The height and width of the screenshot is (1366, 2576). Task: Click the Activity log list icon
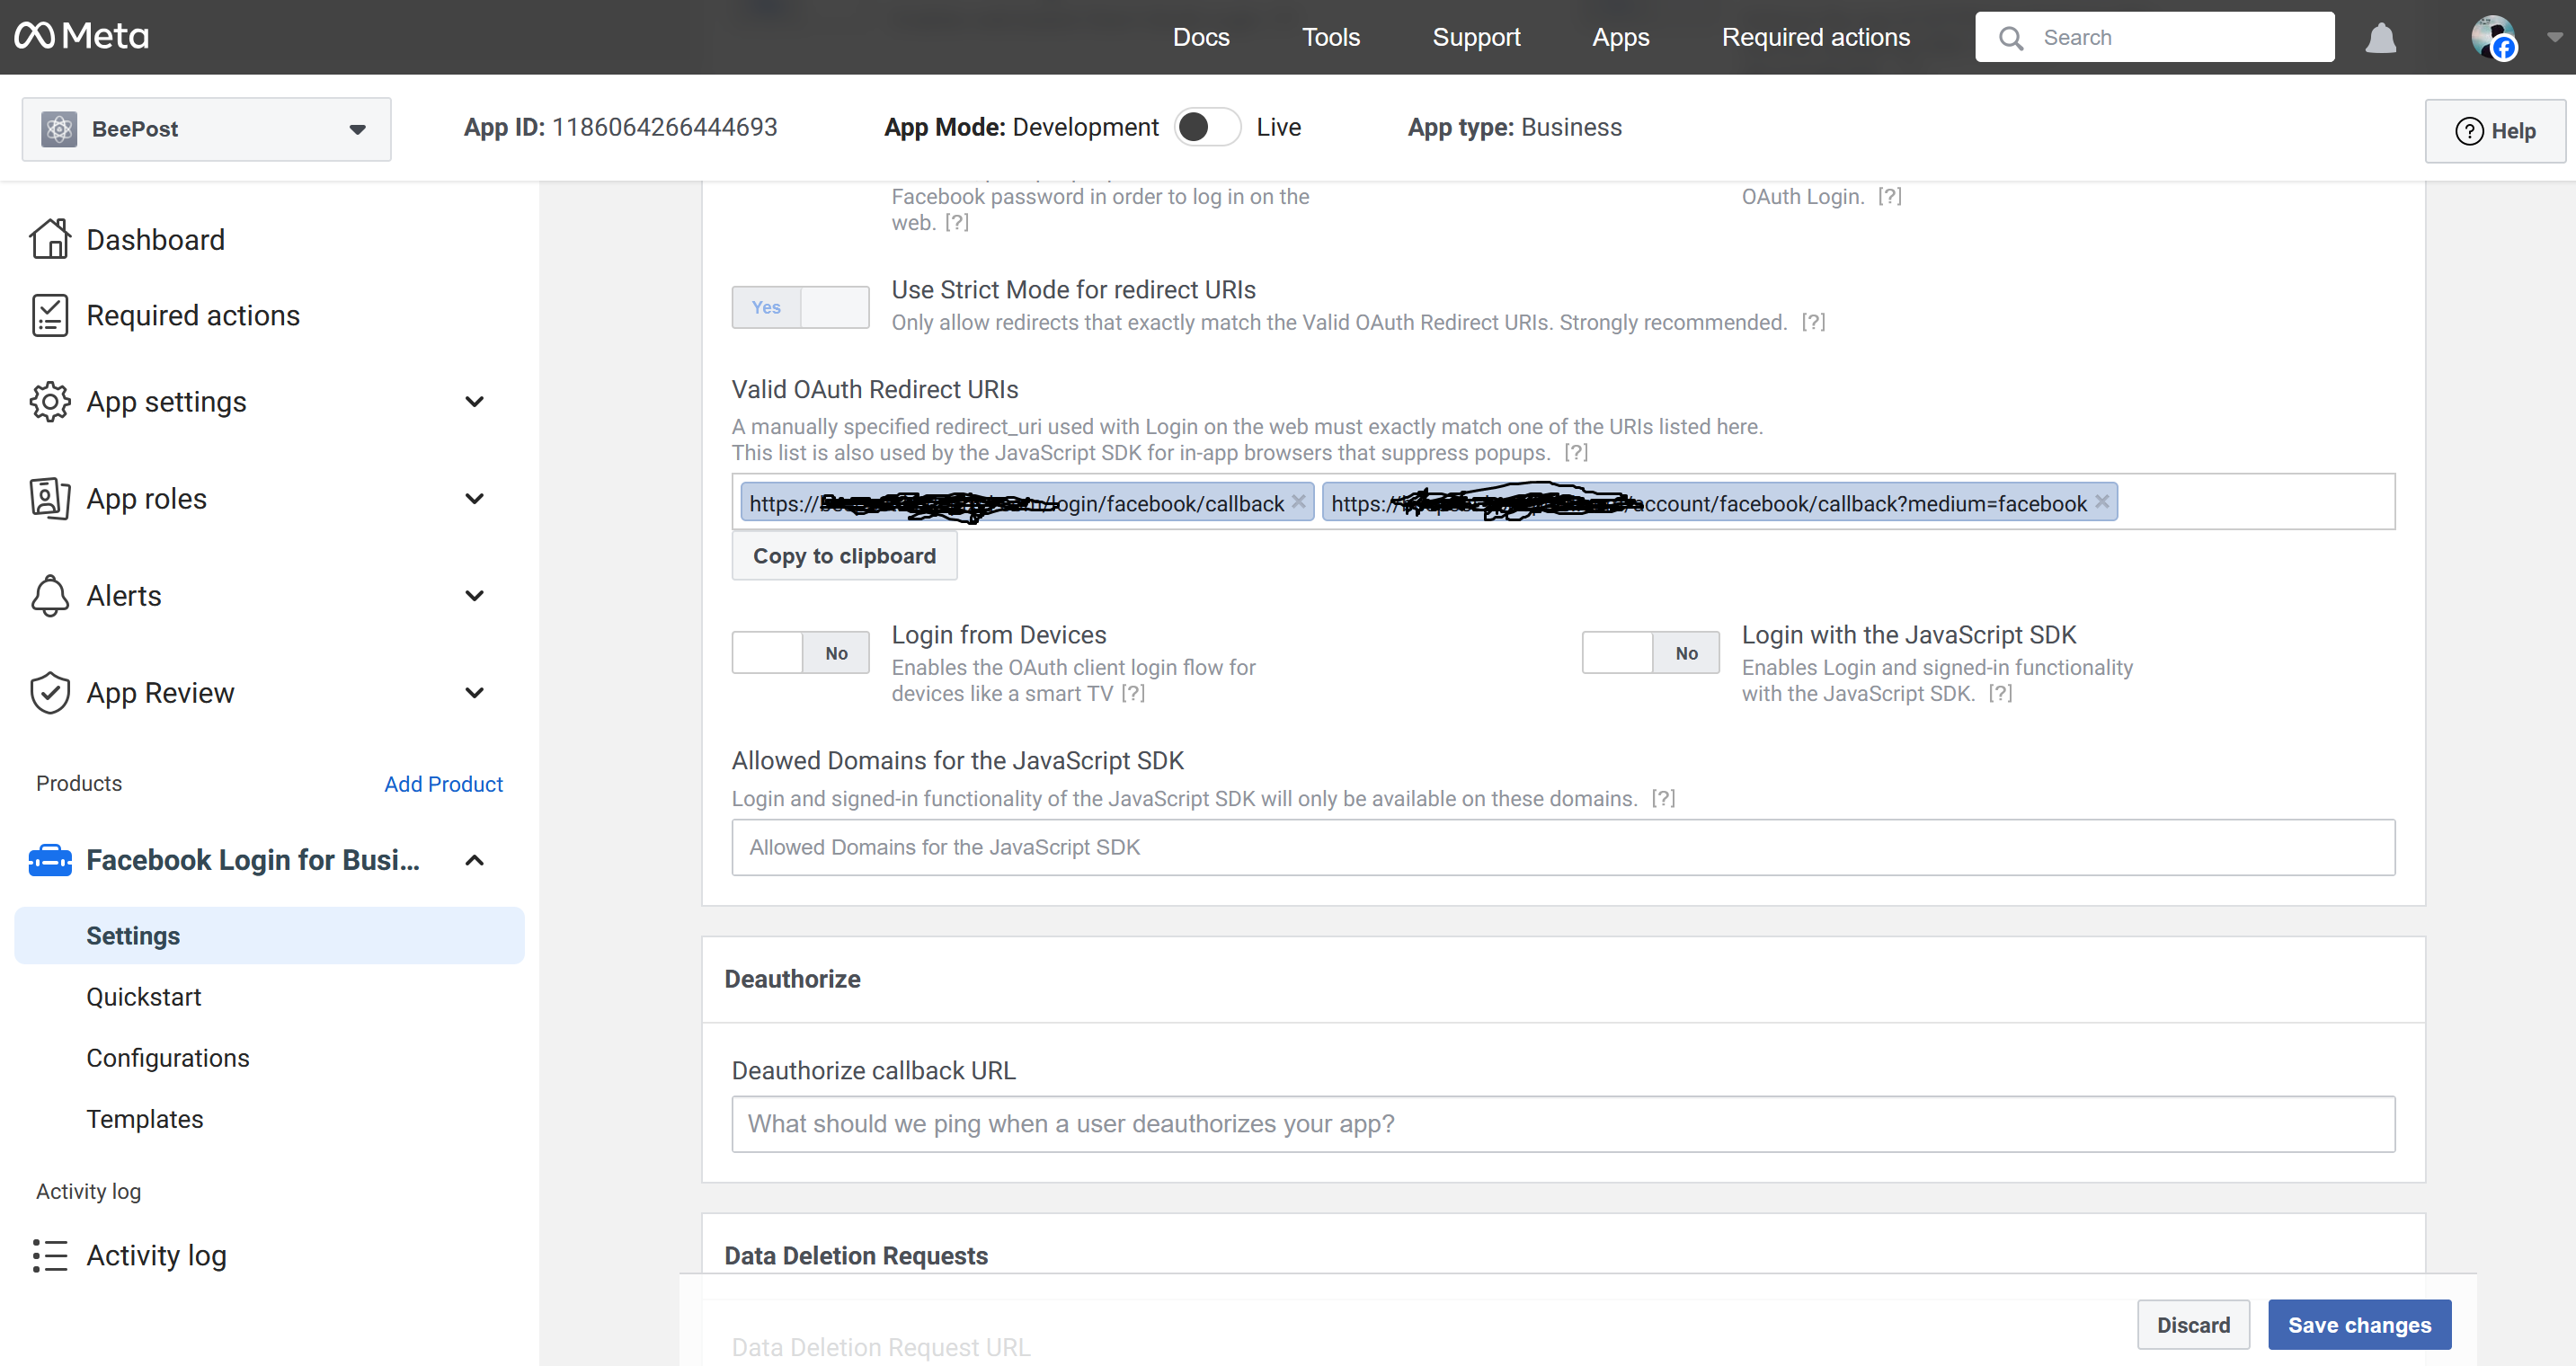50,1255
